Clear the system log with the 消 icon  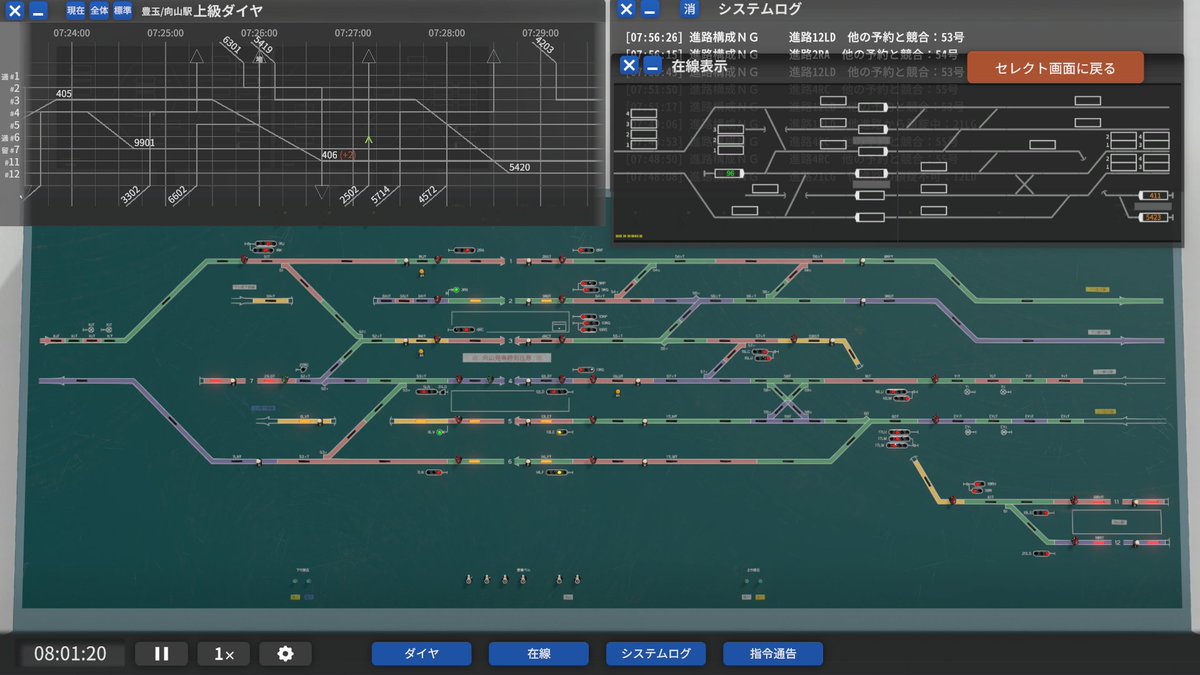pos(688,9)
